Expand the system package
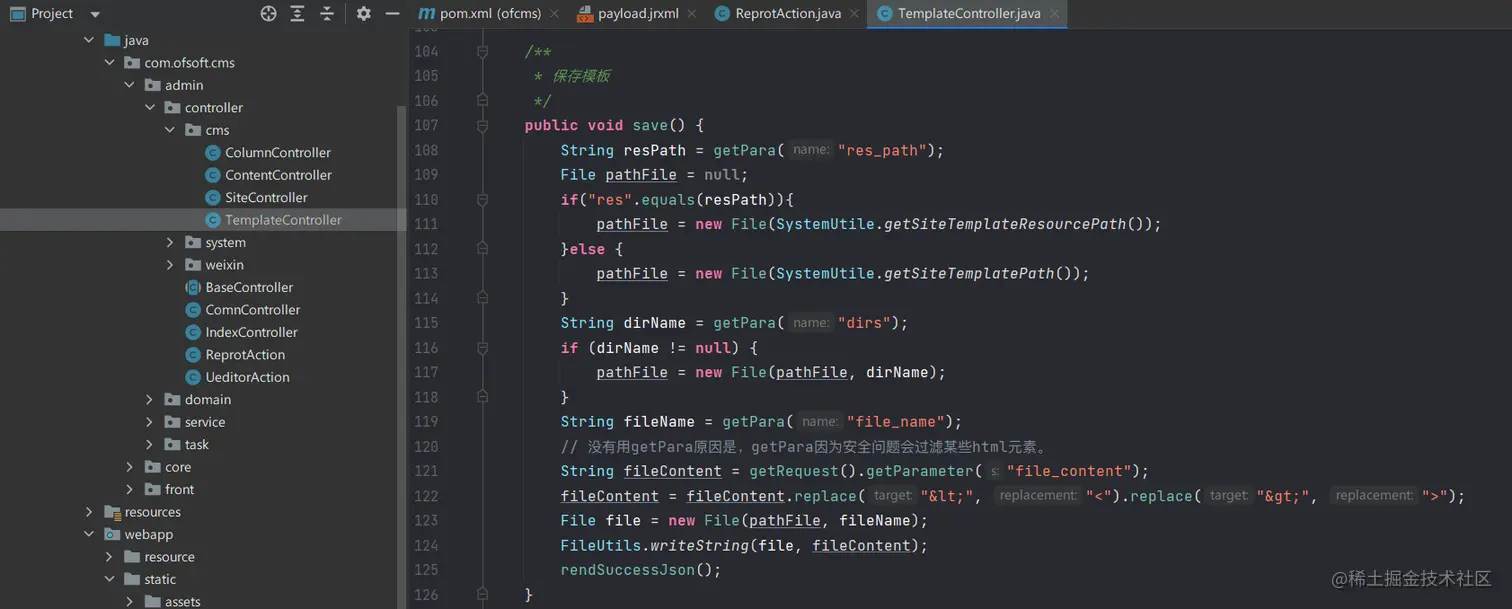This screenshot has width=1512, height=609. pyautogui.click(x=170, y=242)
